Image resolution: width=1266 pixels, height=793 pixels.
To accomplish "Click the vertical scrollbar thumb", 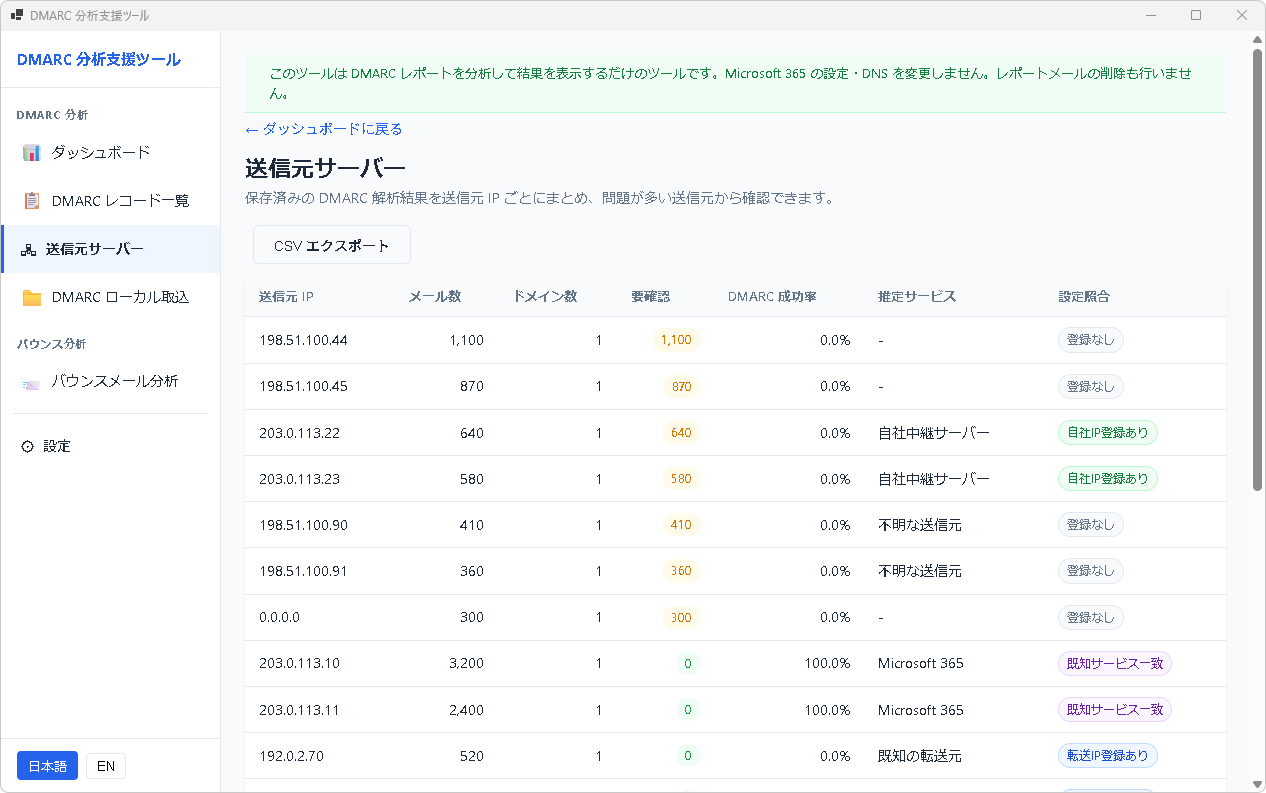I will 1258,270.
